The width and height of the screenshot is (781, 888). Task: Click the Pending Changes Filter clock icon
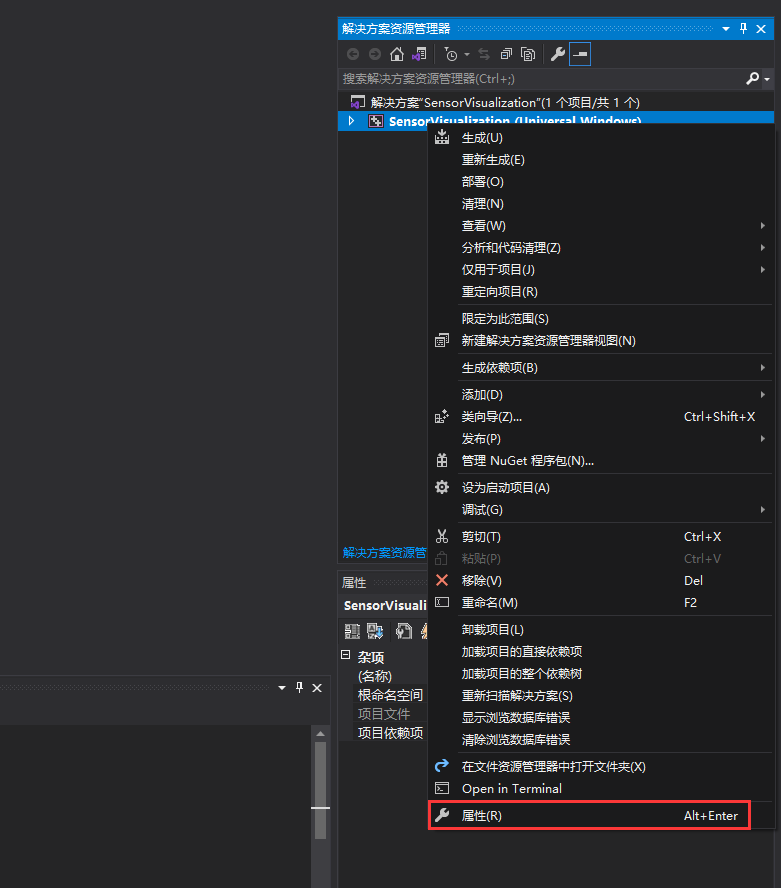452,54
